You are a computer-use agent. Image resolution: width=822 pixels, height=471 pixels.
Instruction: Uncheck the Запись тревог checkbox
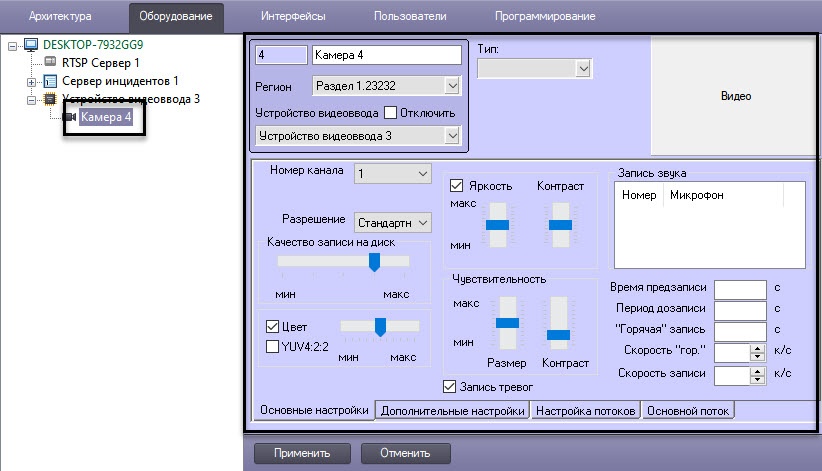click(449, 386)
